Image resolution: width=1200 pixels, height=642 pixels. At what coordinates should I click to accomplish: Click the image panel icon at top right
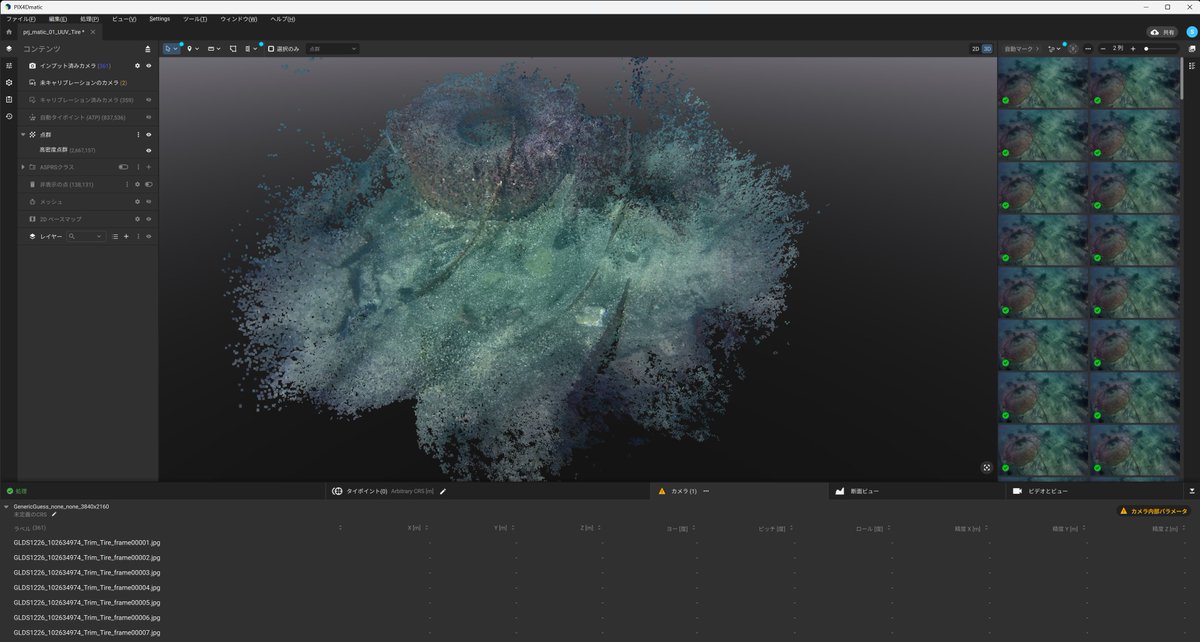1192,48
